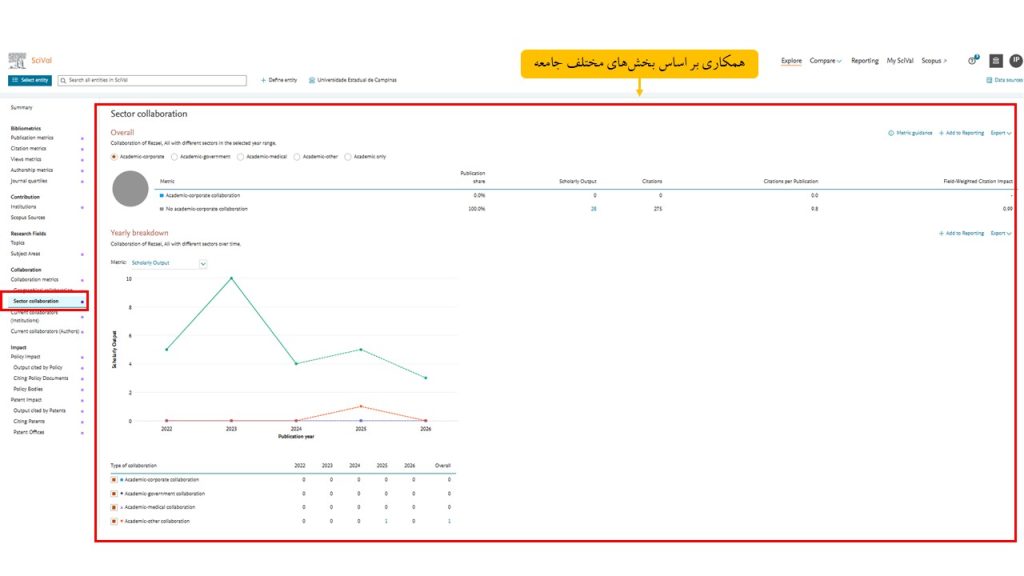Open Citing Patents sidebar item
Image resolution: width=1024 pixels, height=576 pixels.
(29, 421)
